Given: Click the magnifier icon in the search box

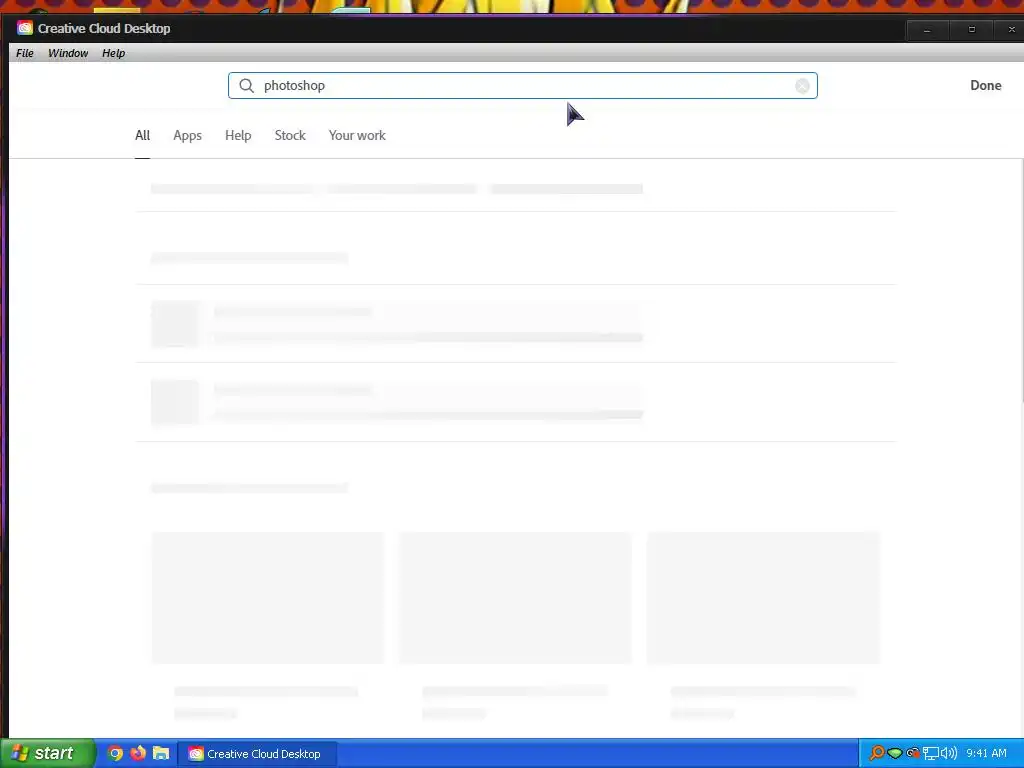Looking at the screenshot, I should 246,86.
